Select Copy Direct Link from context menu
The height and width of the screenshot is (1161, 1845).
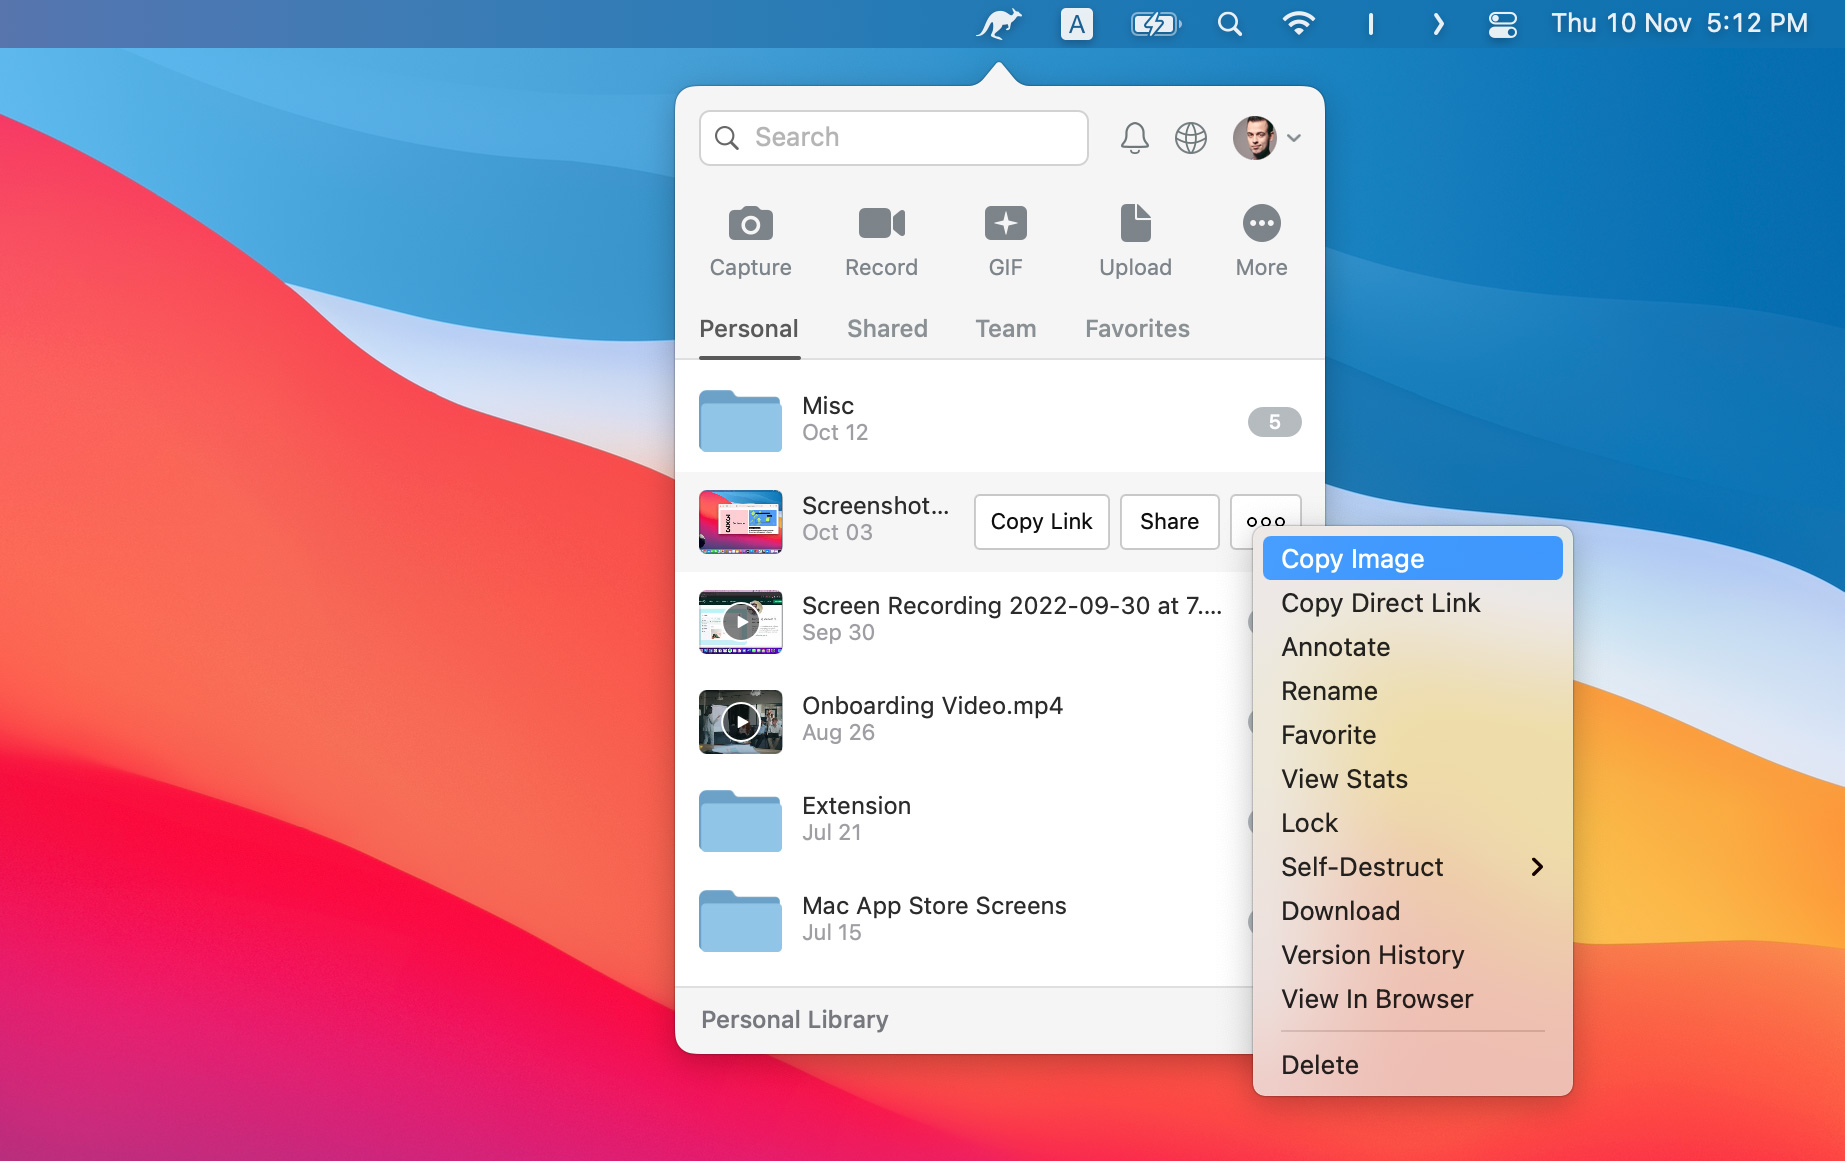point(1380,603)
